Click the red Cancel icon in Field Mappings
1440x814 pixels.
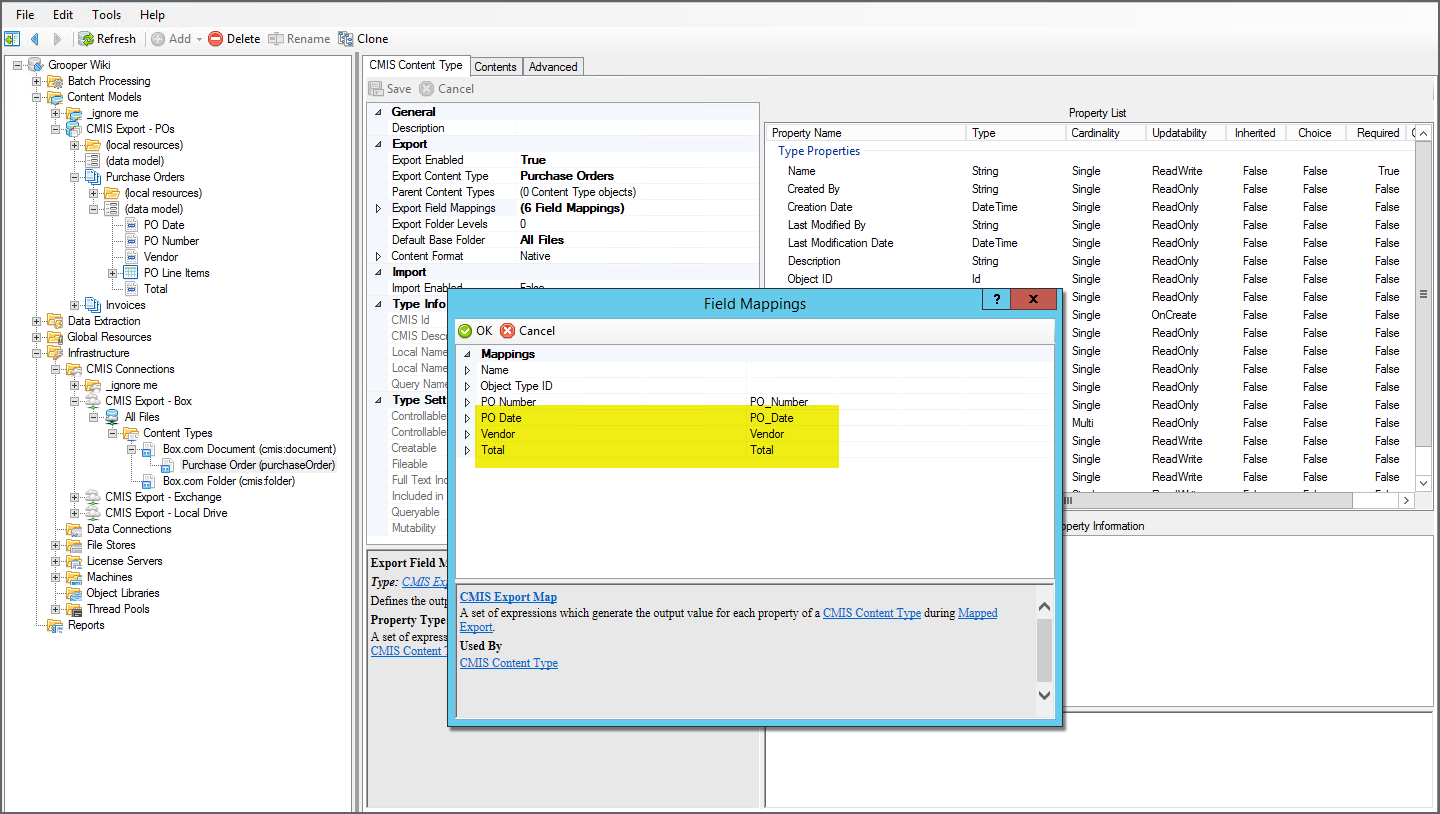tap(508, 331)
